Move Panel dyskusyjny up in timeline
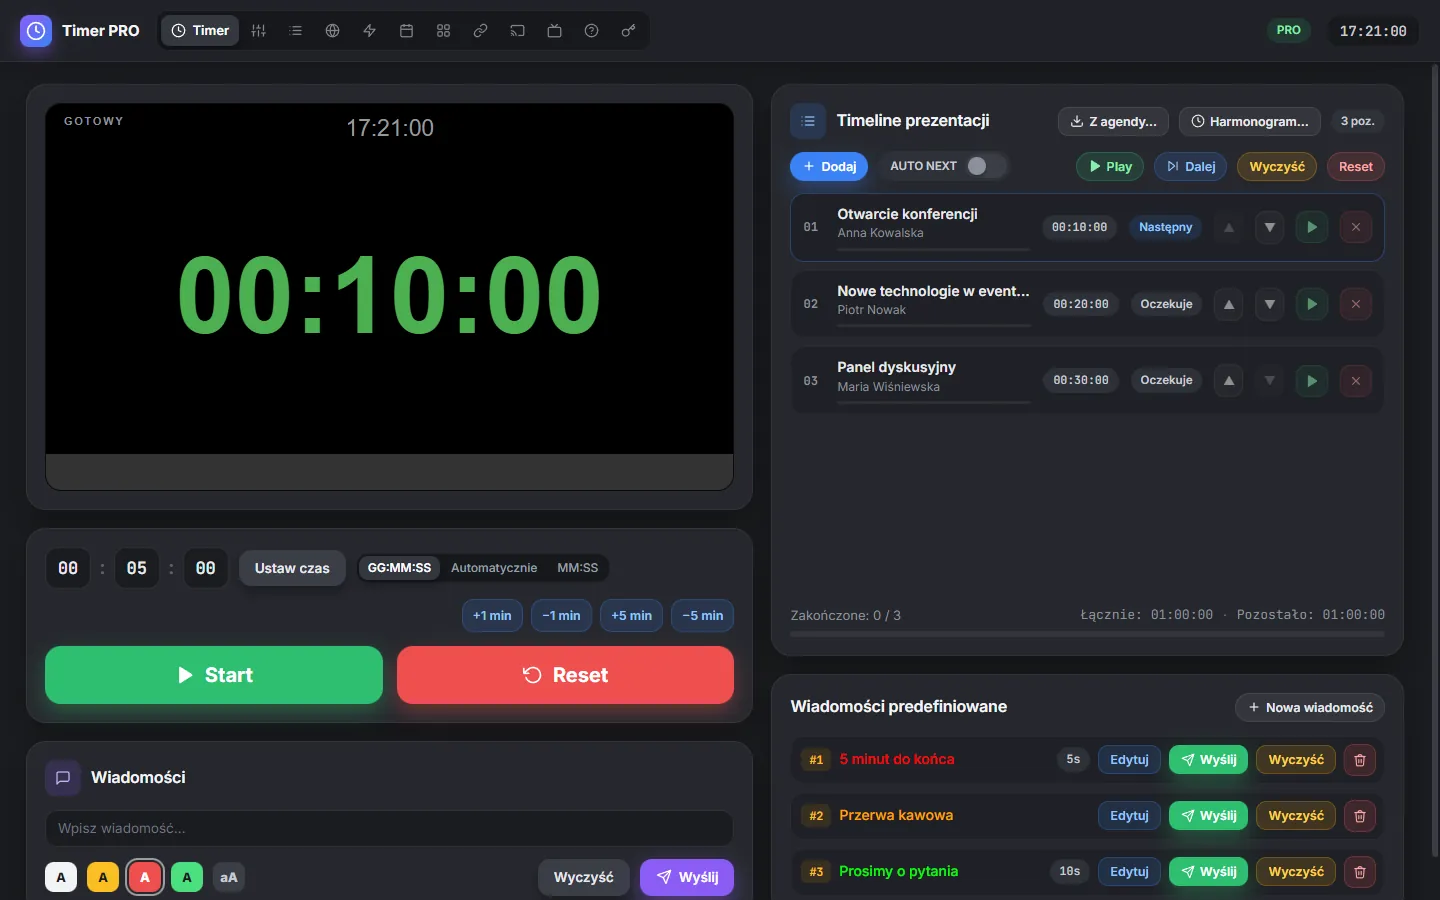 click(1229, 380)
